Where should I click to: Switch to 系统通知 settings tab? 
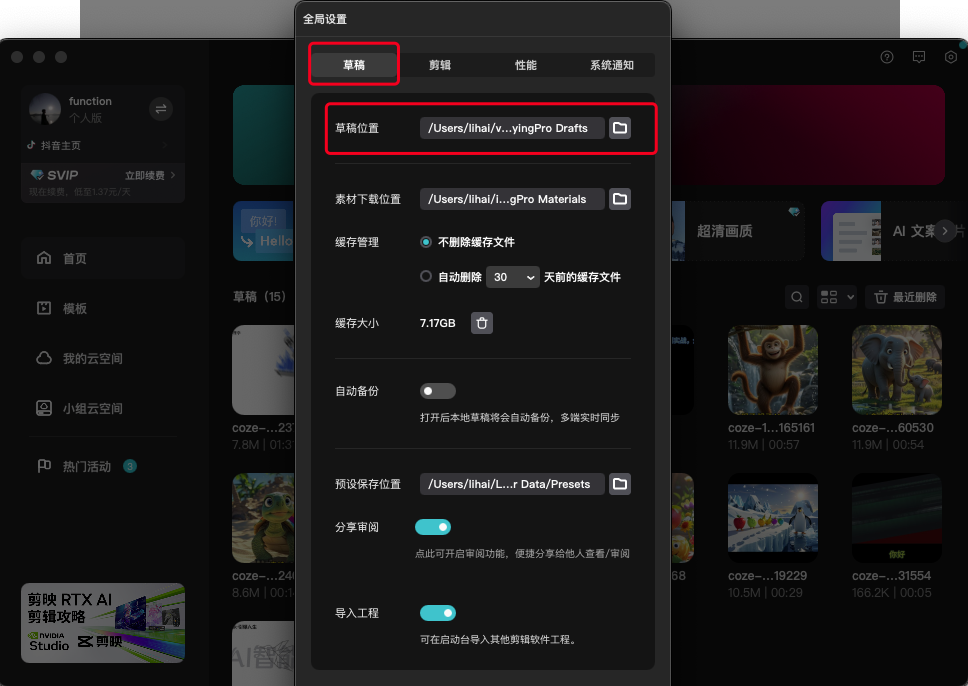pyautogui.click(x=612, y=65)
